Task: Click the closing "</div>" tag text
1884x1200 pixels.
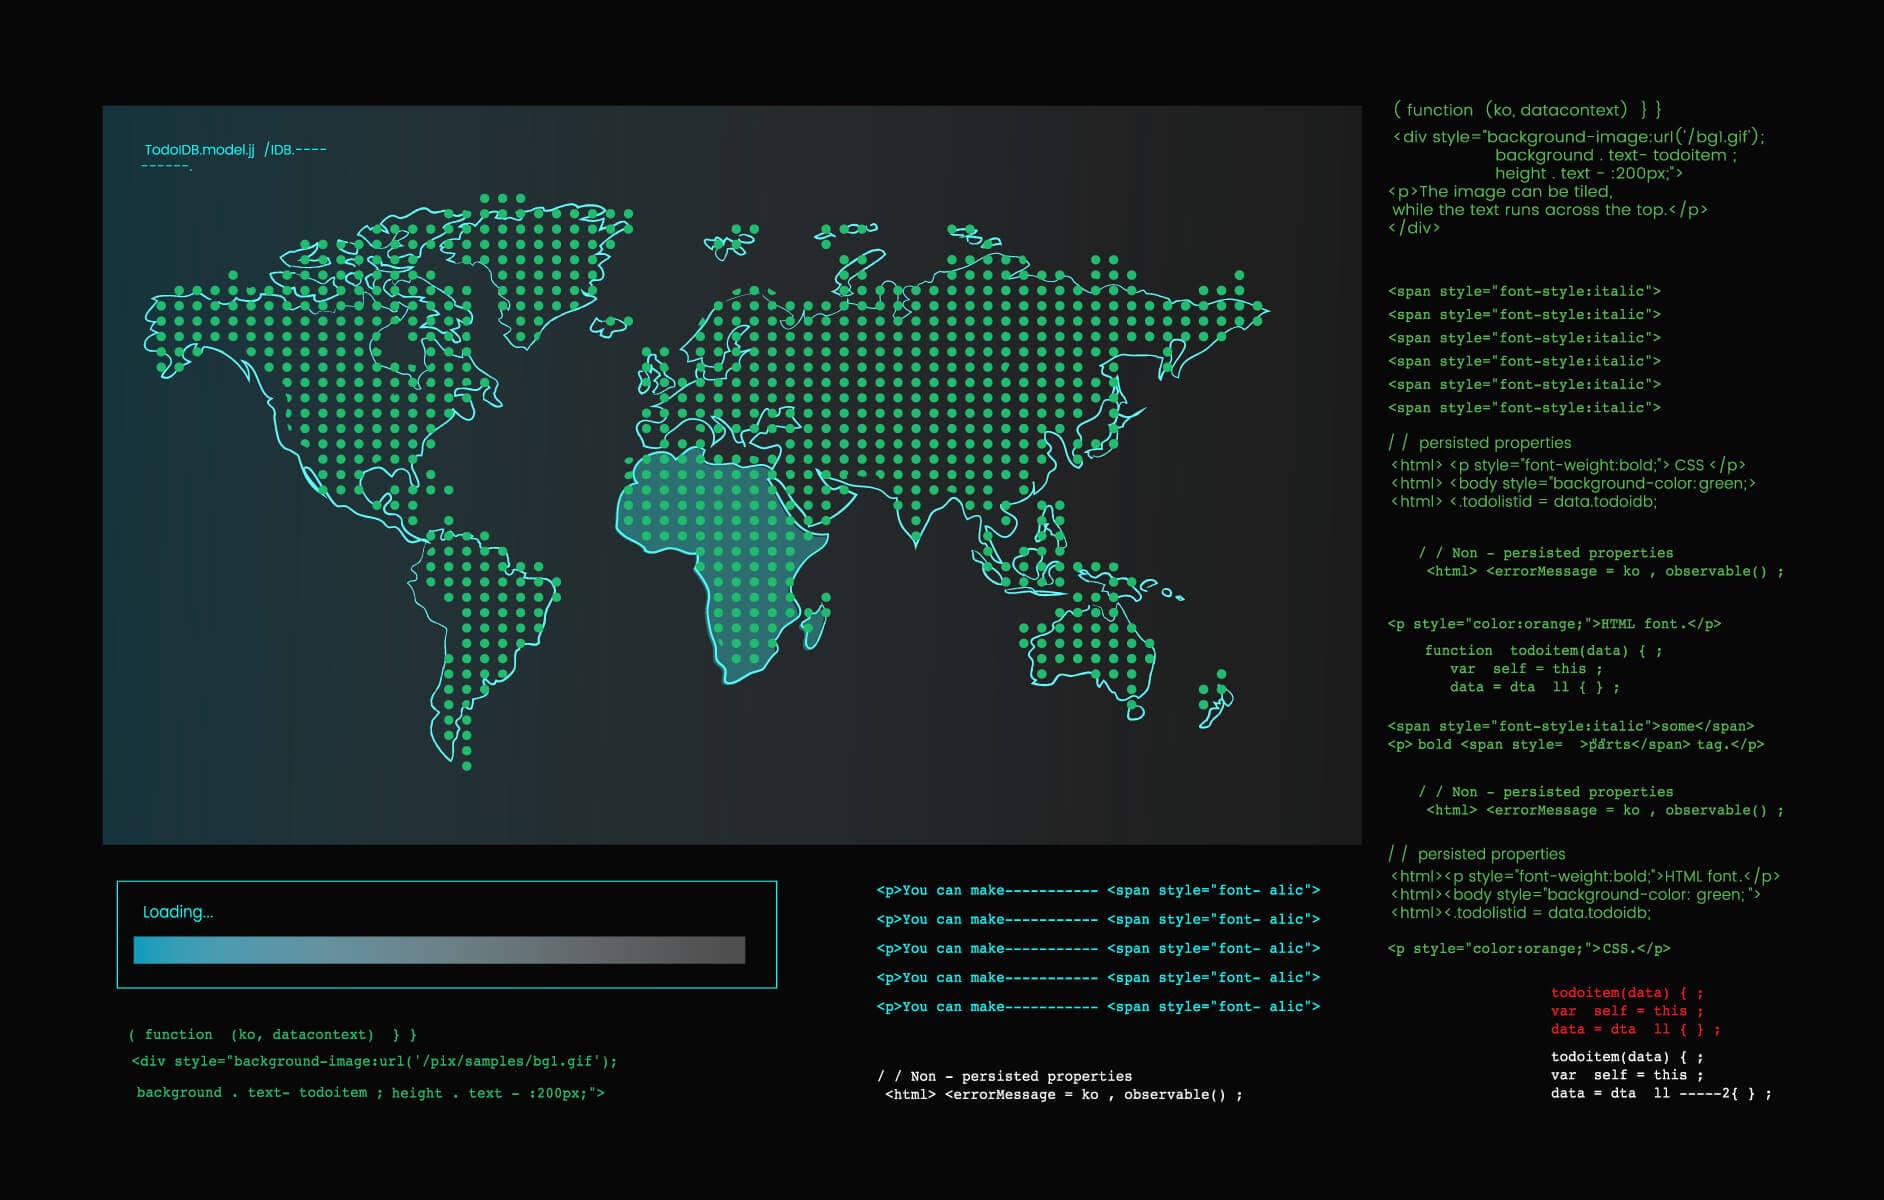Action: pyautogui.click(x=1413, y=228)
